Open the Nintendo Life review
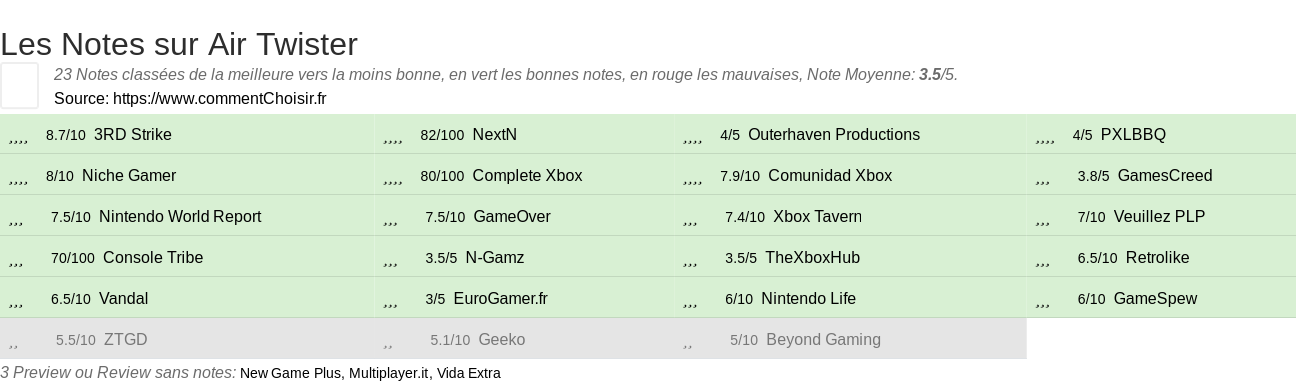The image size is (1296, 384). 808,299
